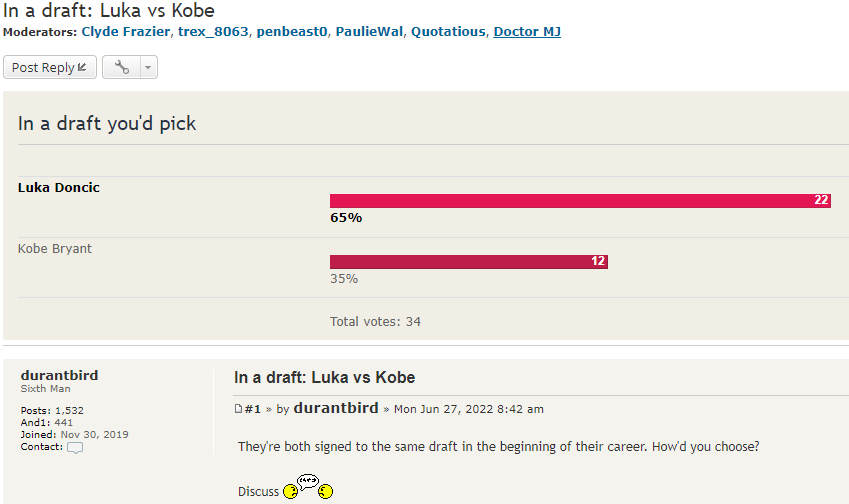
Task: Click the Post Reply button
Action: click(x=50, y=68)
